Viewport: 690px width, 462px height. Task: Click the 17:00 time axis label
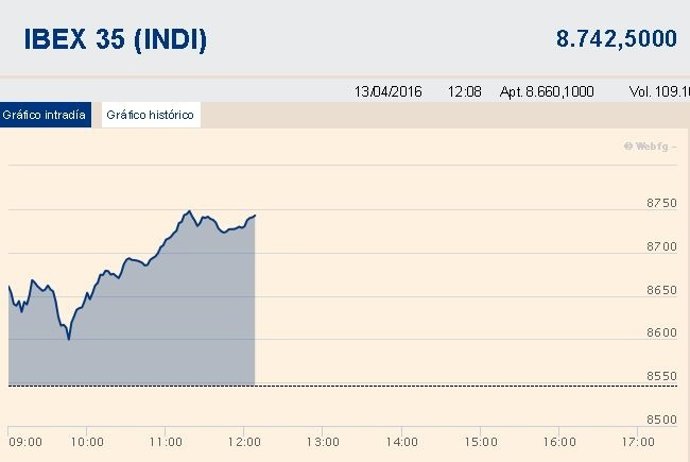coord(637,441)
